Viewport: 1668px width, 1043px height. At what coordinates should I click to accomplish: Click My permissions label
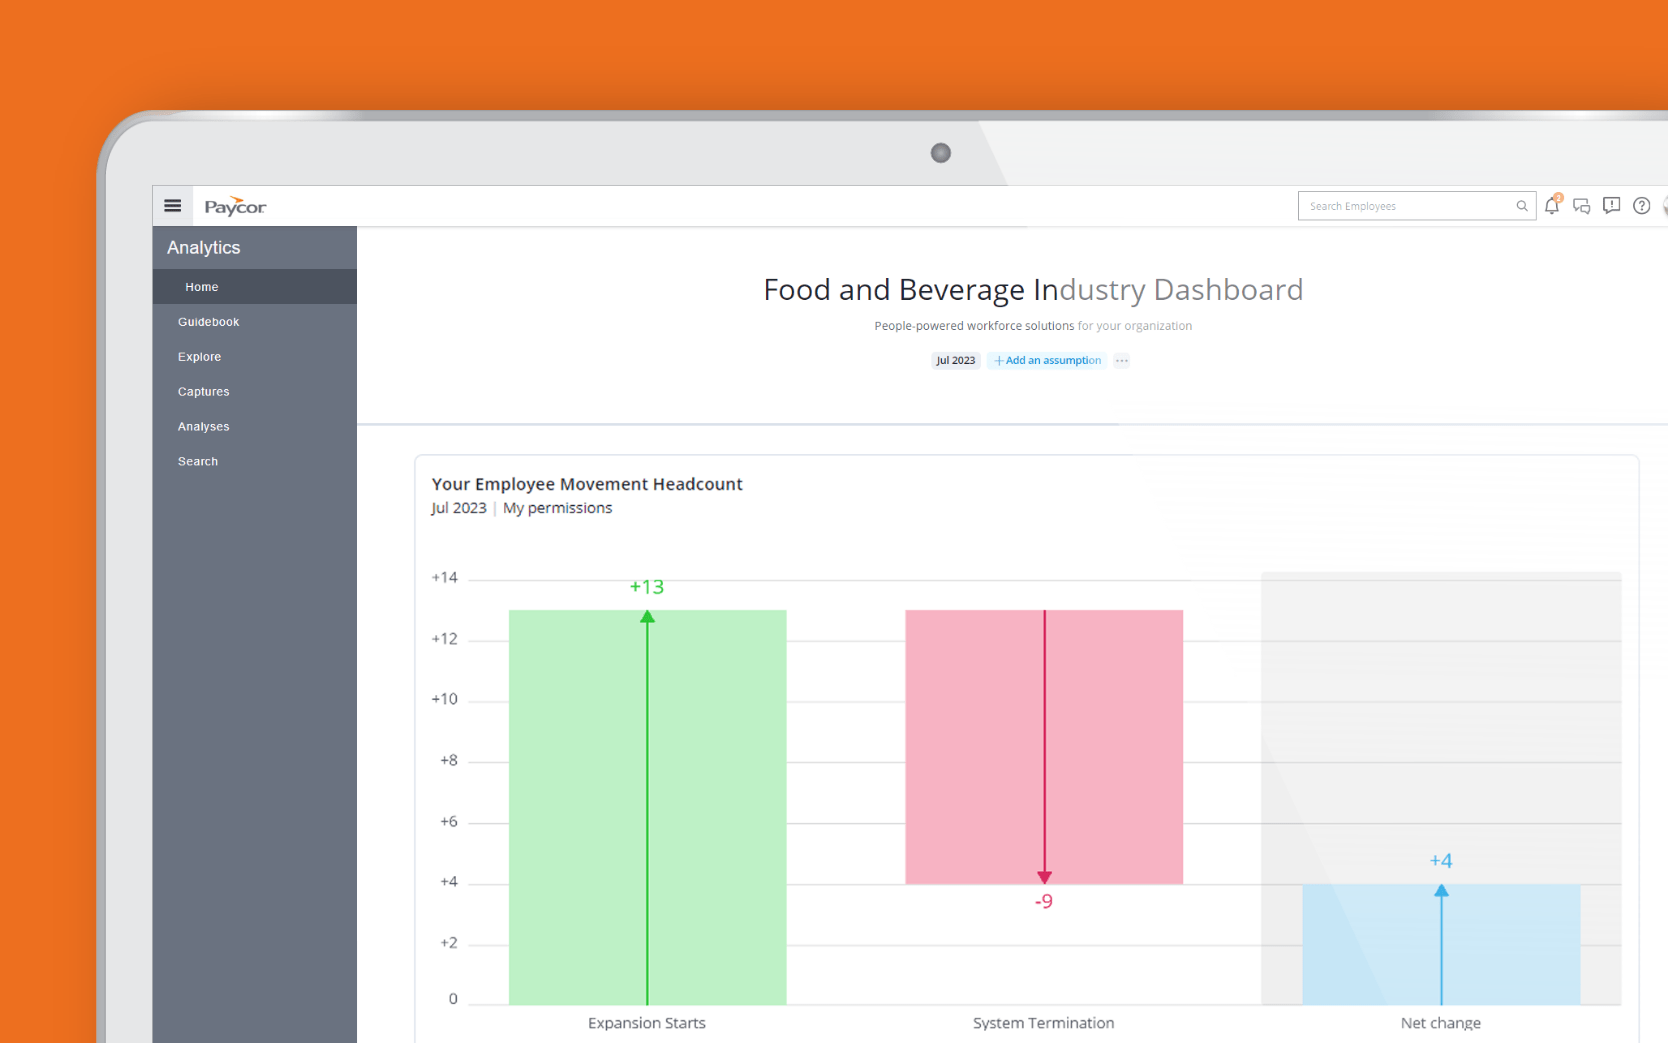[x=557, y=508]
